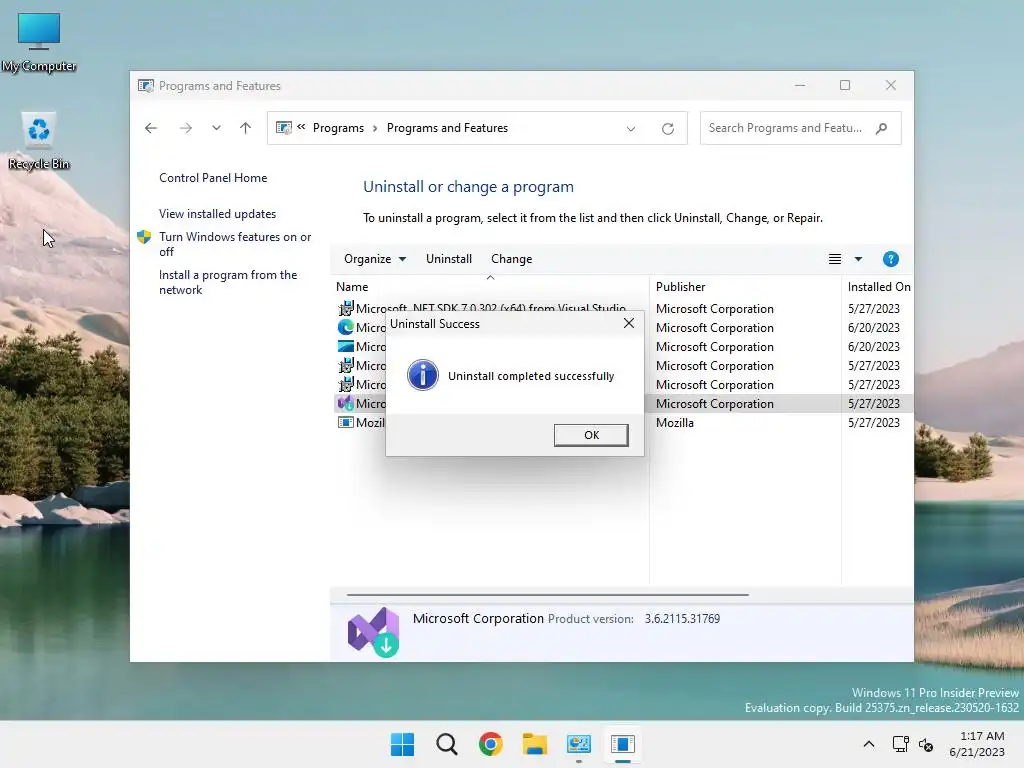This screenshot has height=768, width=1024.
Task: Click the active uninstaller taskbar icon
Action: [x=623, y=744]
